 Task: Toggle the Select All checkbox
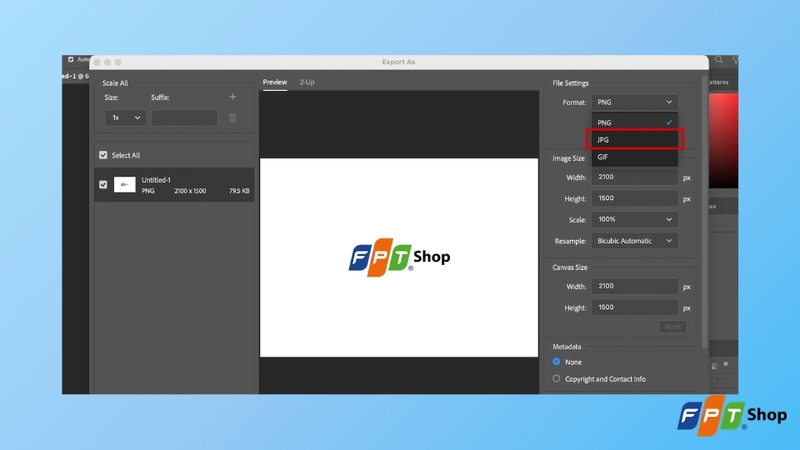(103, 155)
